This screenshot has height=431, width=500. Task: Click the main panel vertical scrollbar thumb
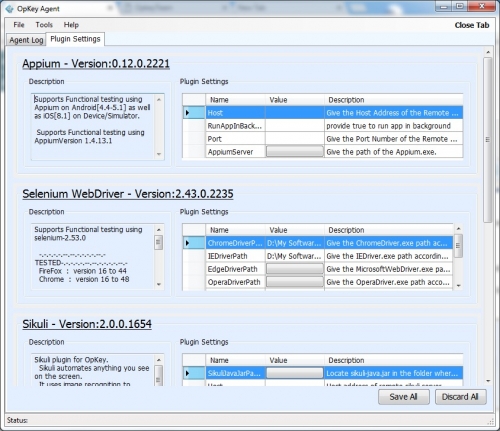[488, 140]
